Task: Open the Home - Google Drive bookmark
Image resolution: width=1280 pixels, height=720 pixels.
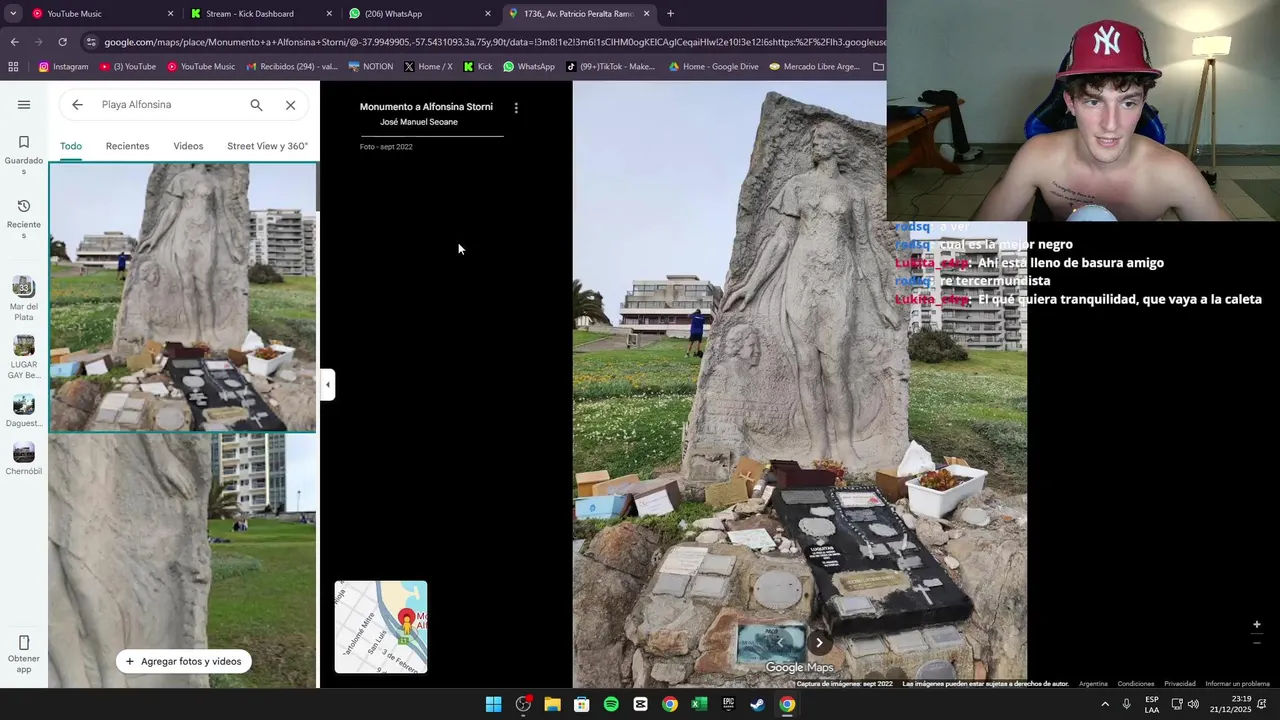Action: coord(713,67)
